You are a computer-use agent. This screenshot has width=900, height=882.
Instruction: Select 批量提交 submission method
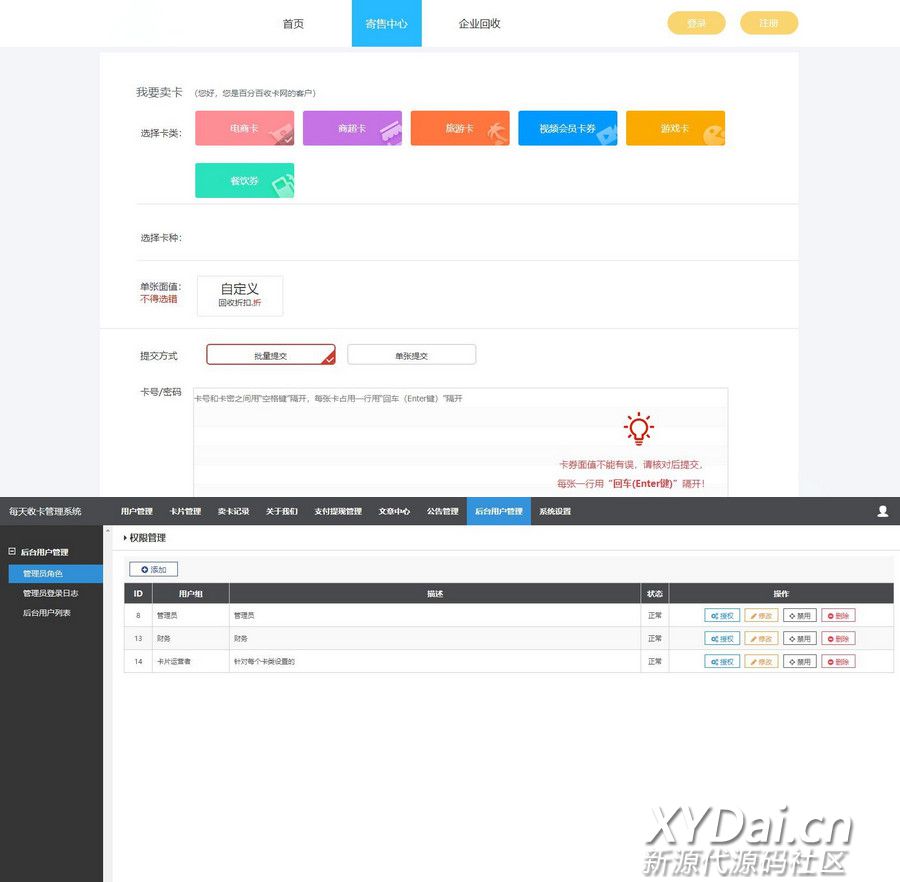click(x=270, y=355)
